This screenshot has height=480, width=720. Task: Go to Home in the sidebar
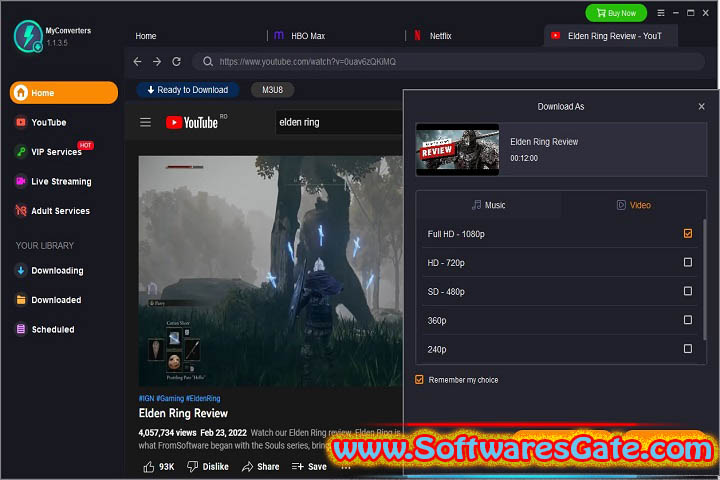[64, 93]
